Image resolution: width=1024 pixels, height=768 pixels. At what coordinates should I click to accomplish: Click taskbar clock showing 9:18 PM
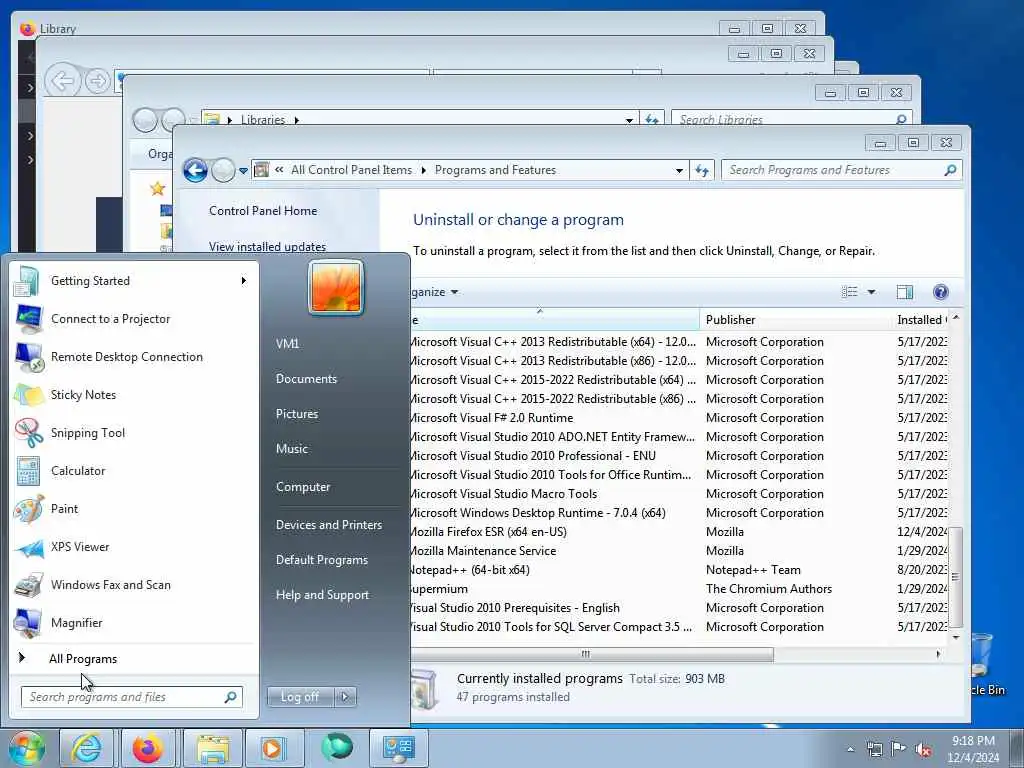[x=973, y=749]
